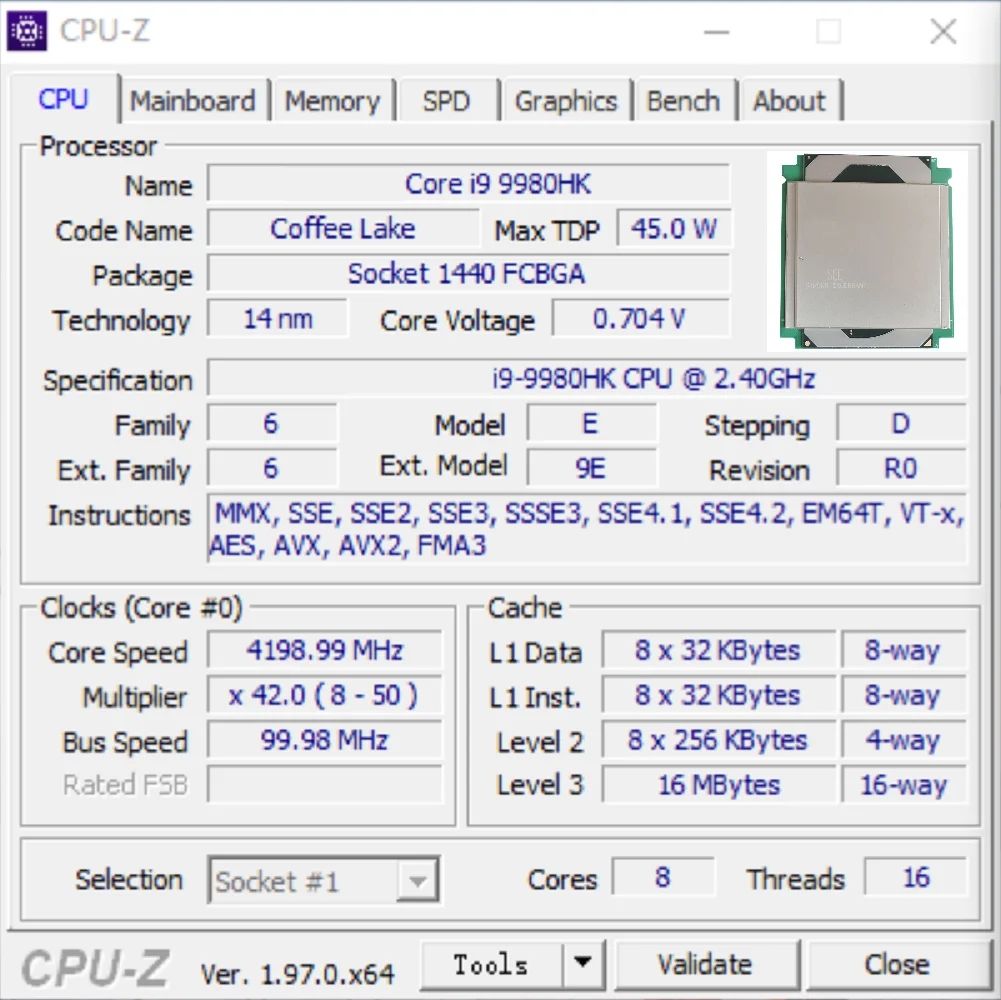Click the version text Ver. 1.97.0.x64

297,974
